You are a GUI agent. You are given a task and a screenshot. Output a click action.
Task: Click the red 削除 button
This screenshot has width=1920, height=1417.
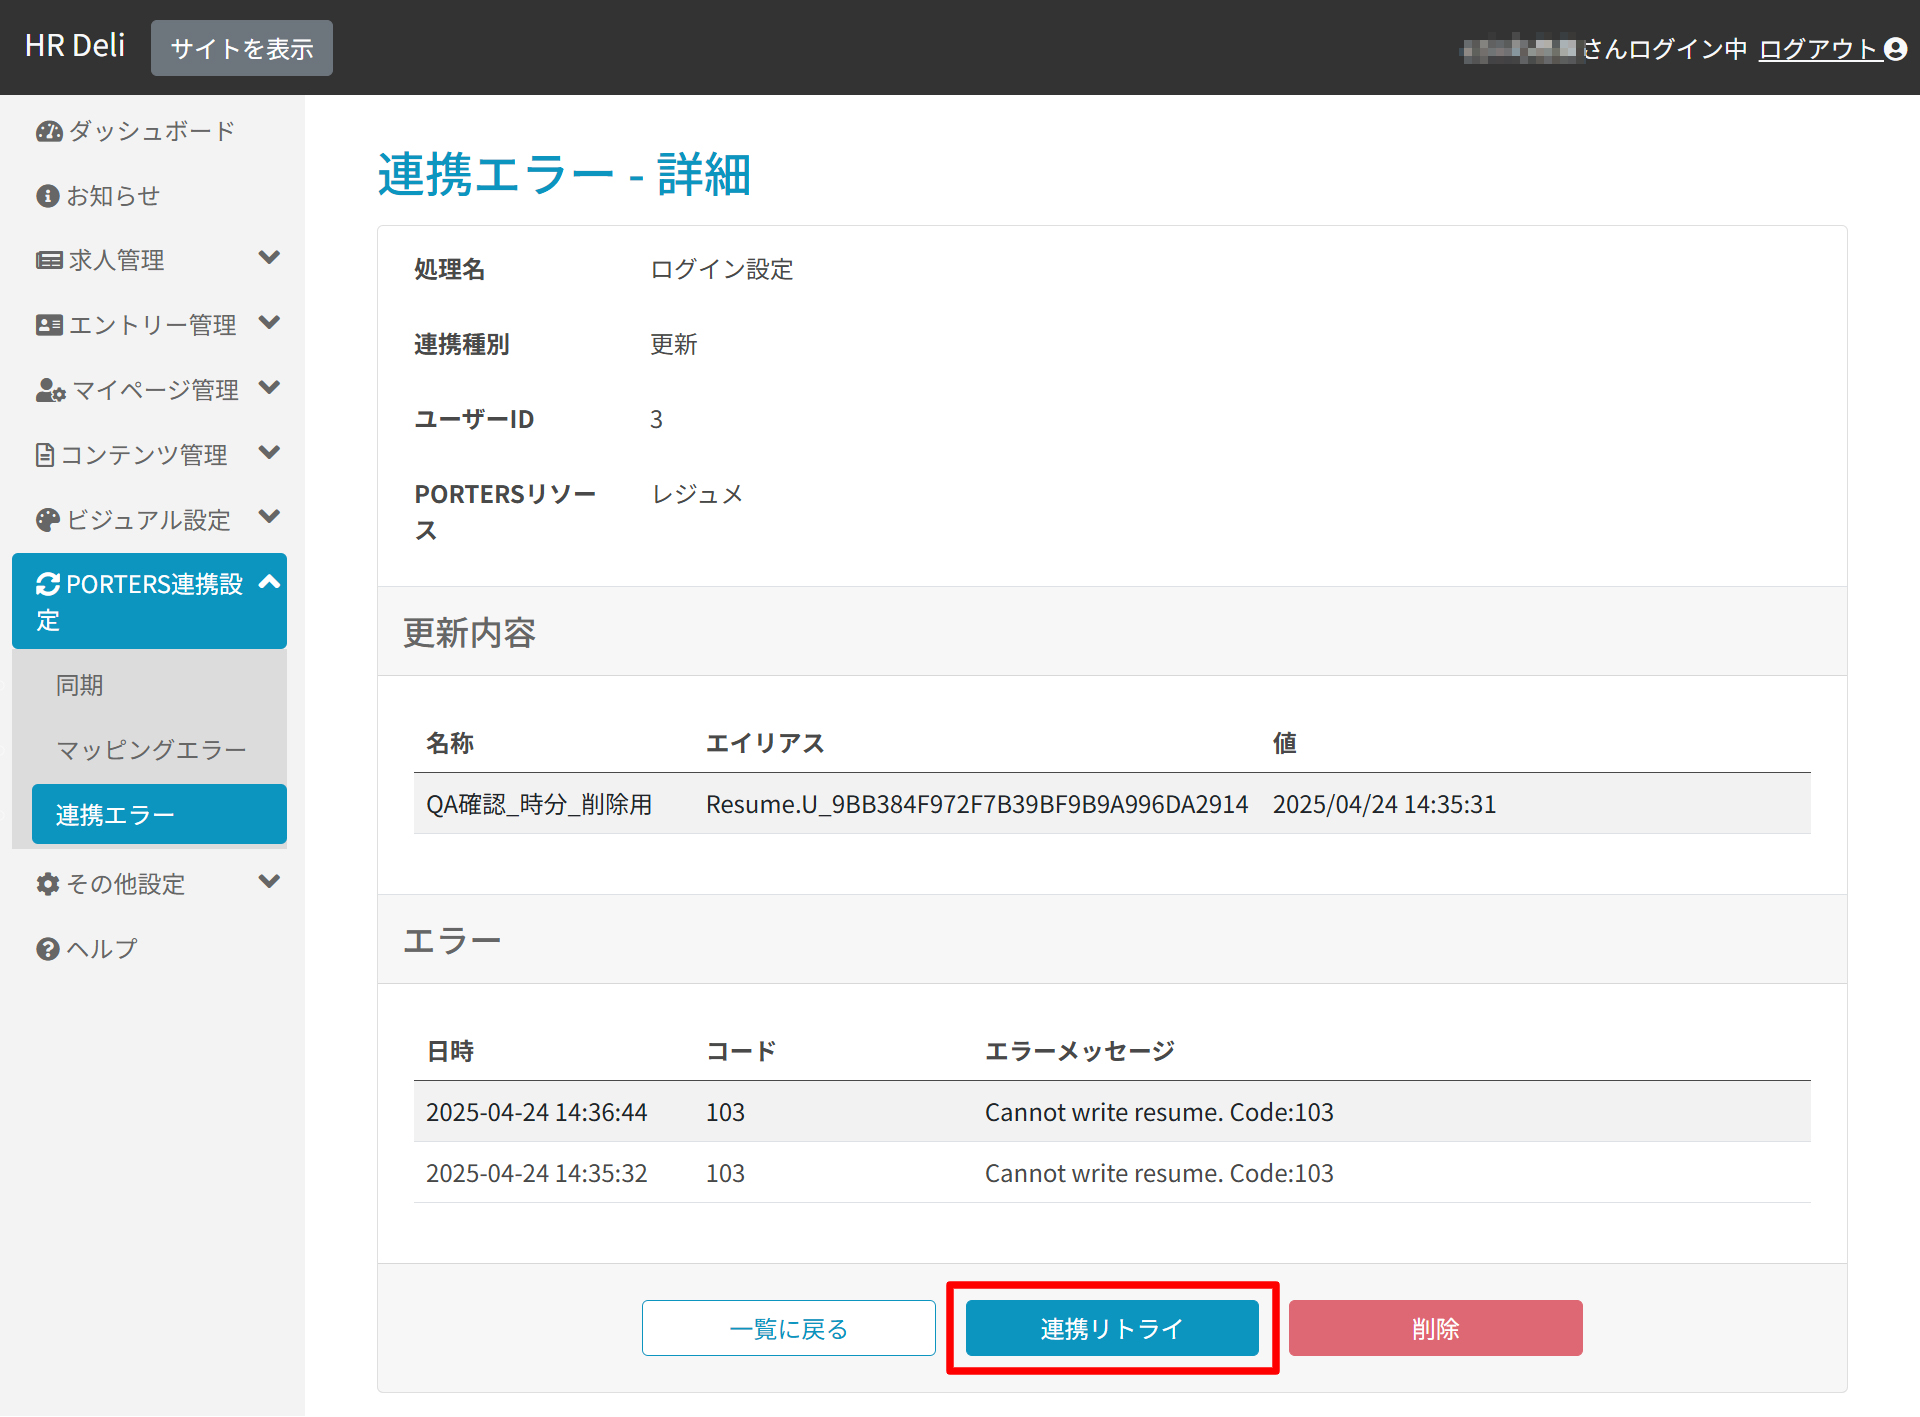coord(1436,1329)
